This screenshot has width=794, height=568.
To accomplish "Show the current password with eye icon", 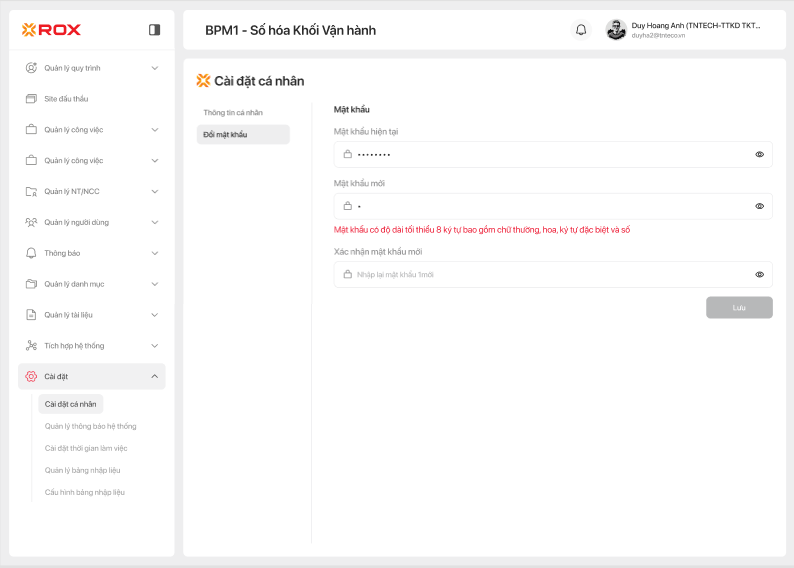I will point(759,154).
